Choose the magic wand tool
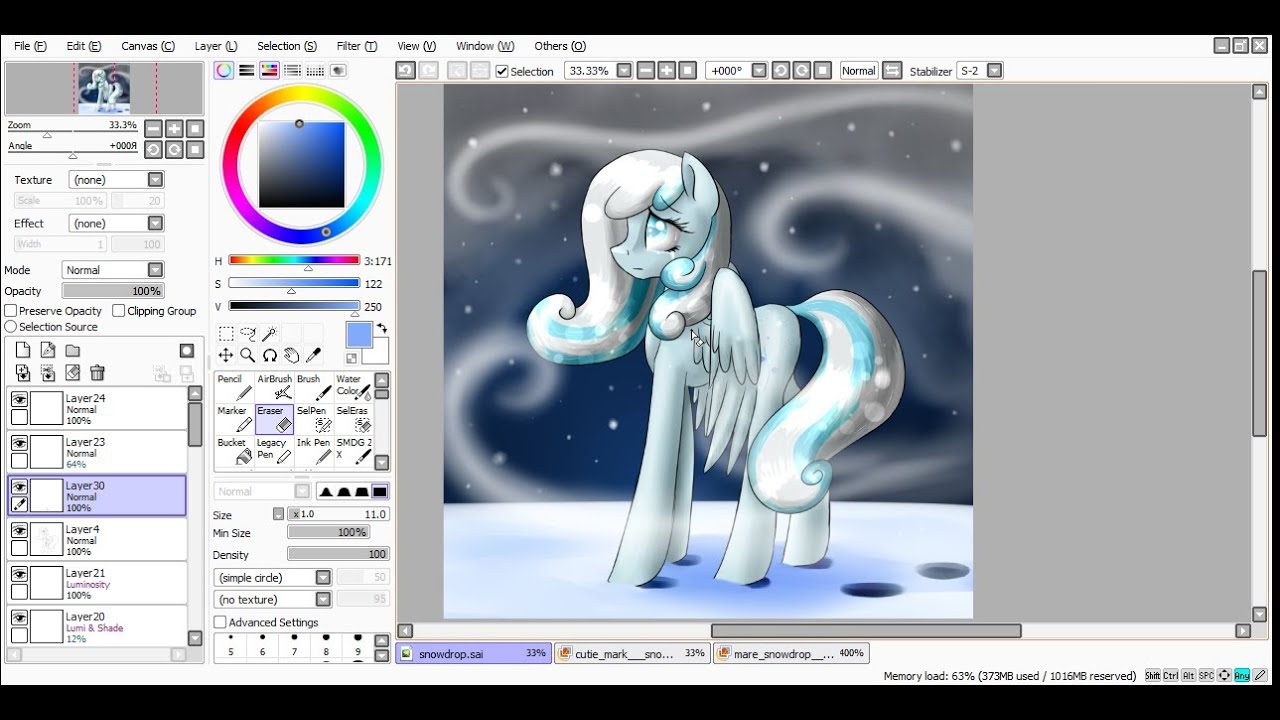 (270, 334)
